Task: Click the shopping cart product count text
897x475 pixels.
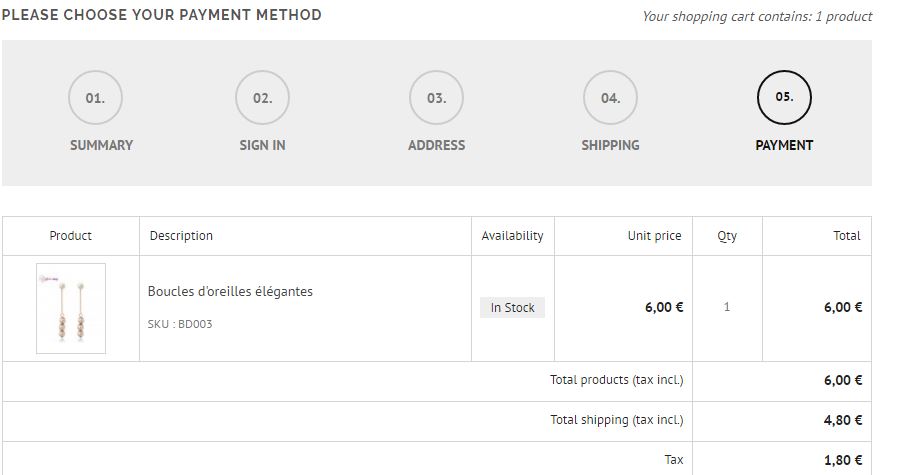Action: coord(757,16)
